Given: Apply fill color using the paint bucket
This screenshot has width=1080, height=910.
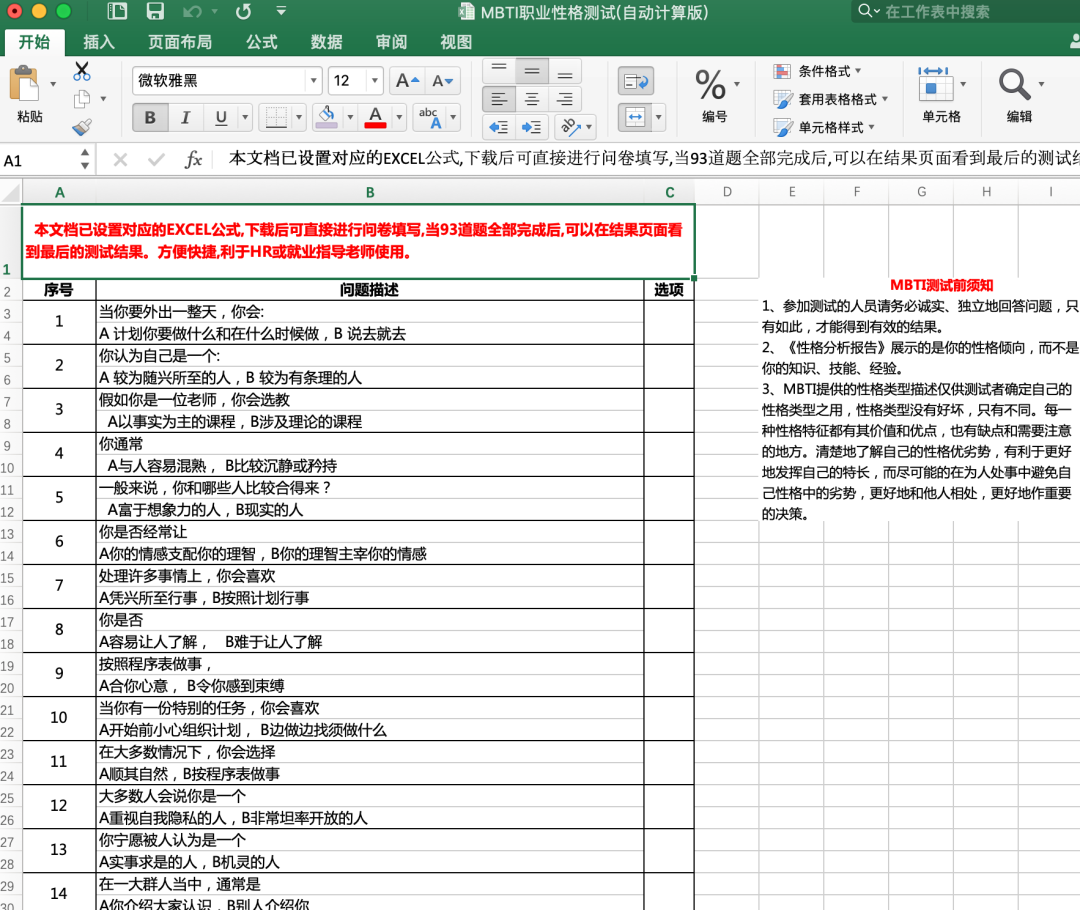Looking at the screenshot, I should coord(326,117).
